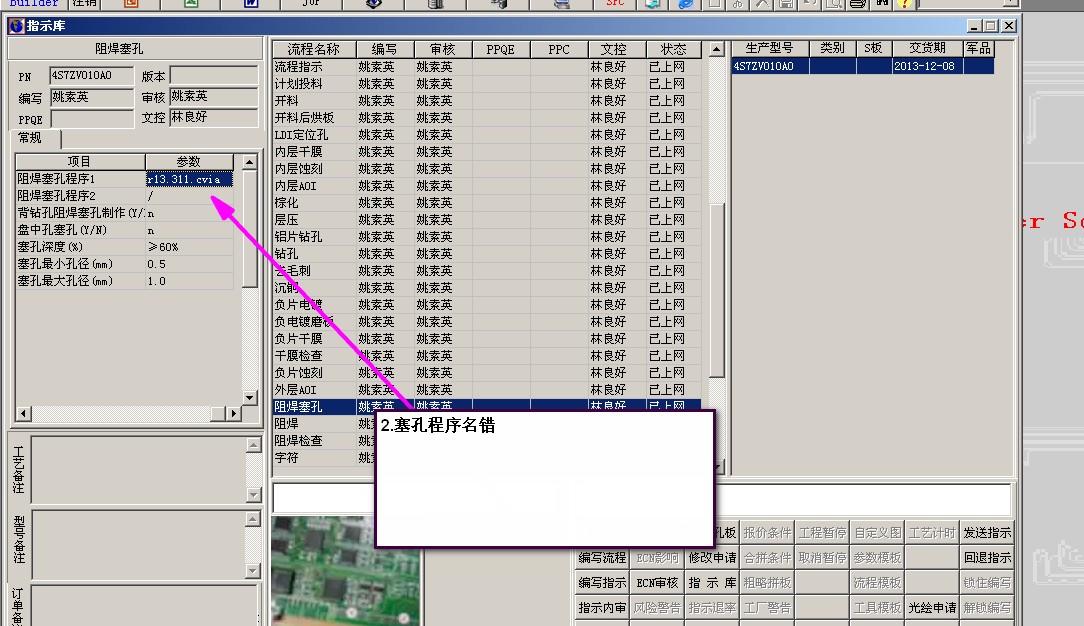Select the 外层AOI flow row

click(487, 390)
